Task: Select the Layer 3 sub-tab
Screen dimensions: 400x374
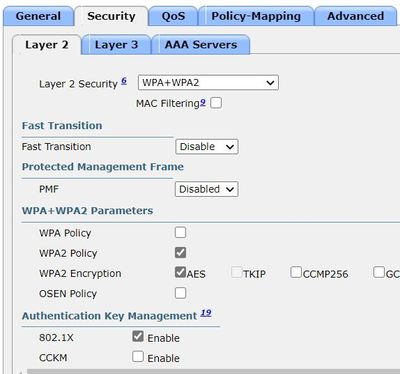Action: [116, 45]
